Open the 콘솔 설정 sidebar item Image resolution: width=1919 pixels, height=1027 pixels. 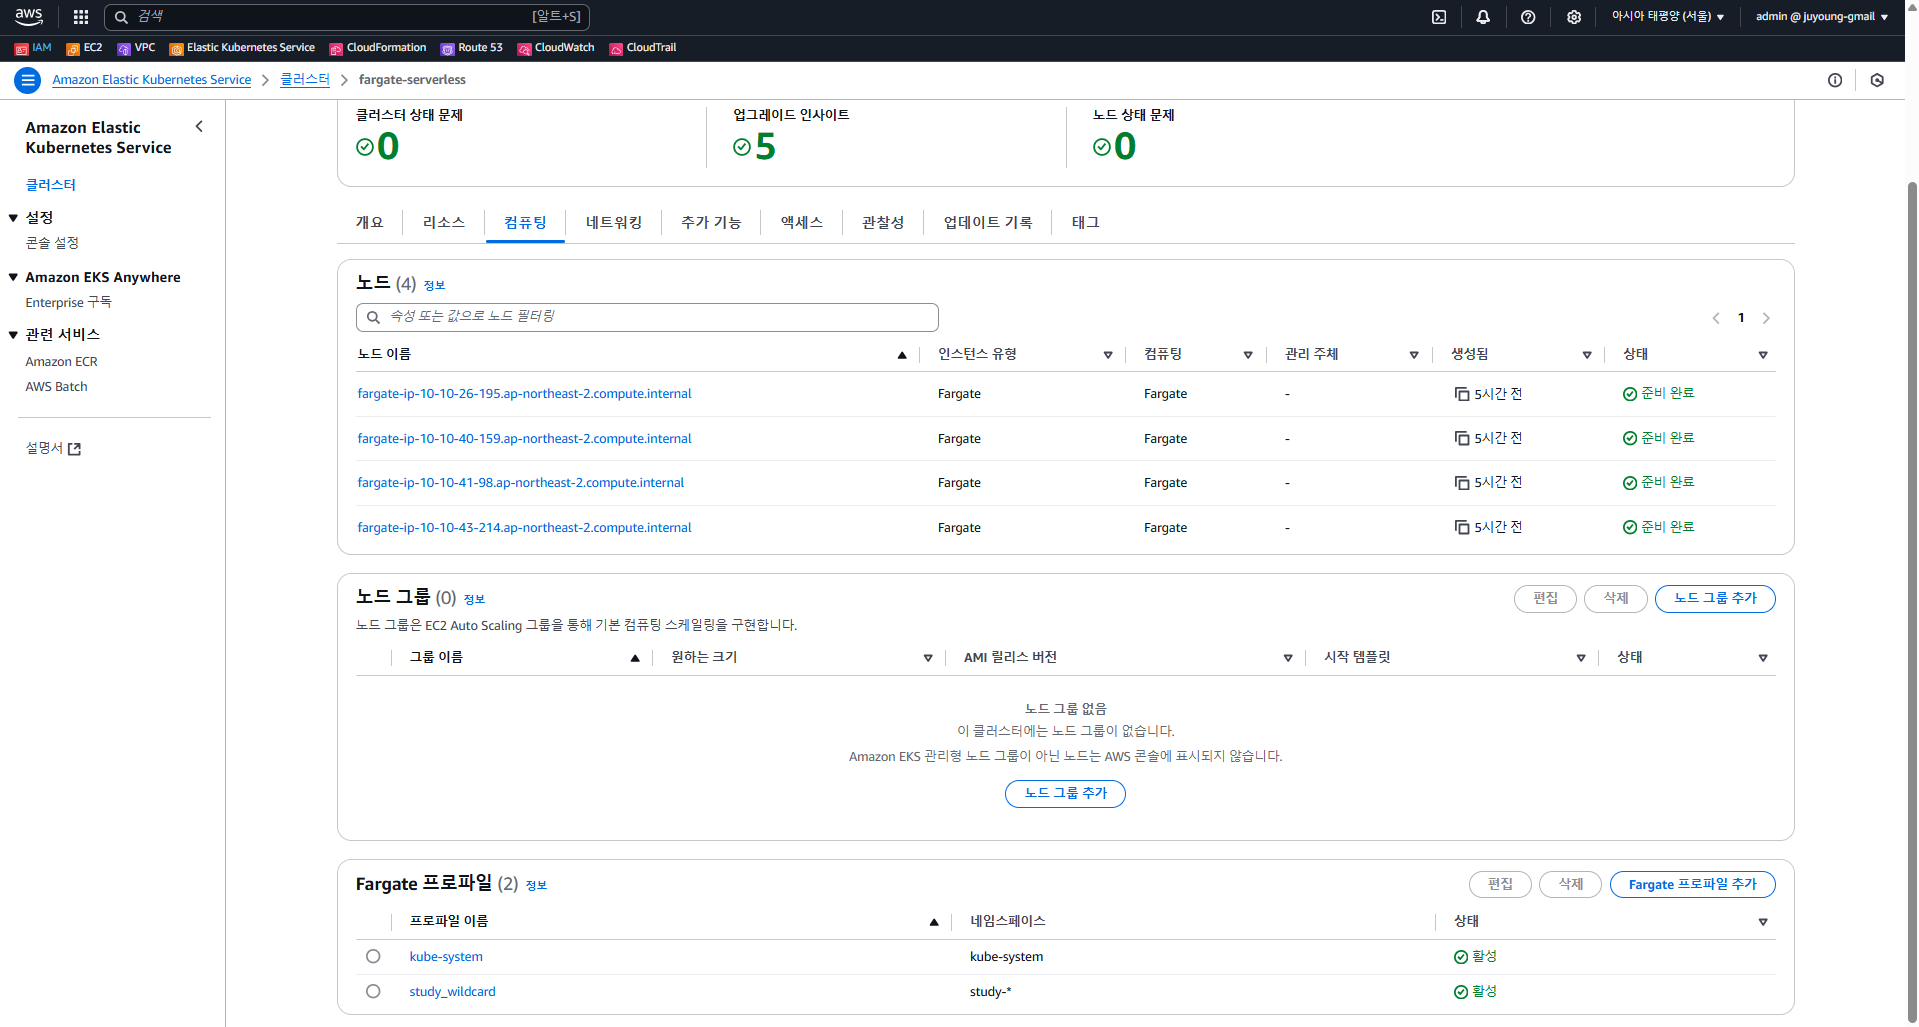click(52, 243)
